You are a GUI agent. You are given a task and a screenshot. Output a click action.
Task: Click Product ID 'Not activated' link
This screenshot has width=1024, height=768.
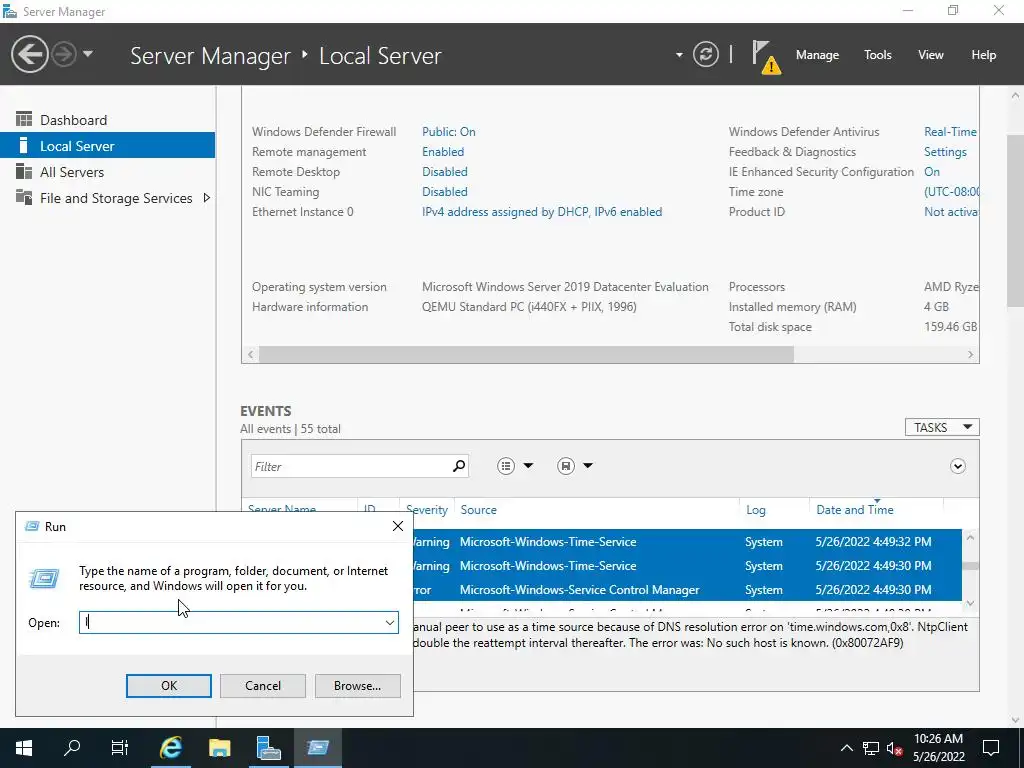click(x=951, y=212)
